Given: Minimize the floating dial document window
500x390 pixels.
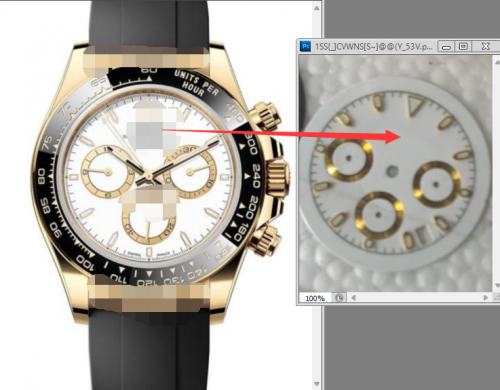Looking at the screenshot, I should pos(446,46).
